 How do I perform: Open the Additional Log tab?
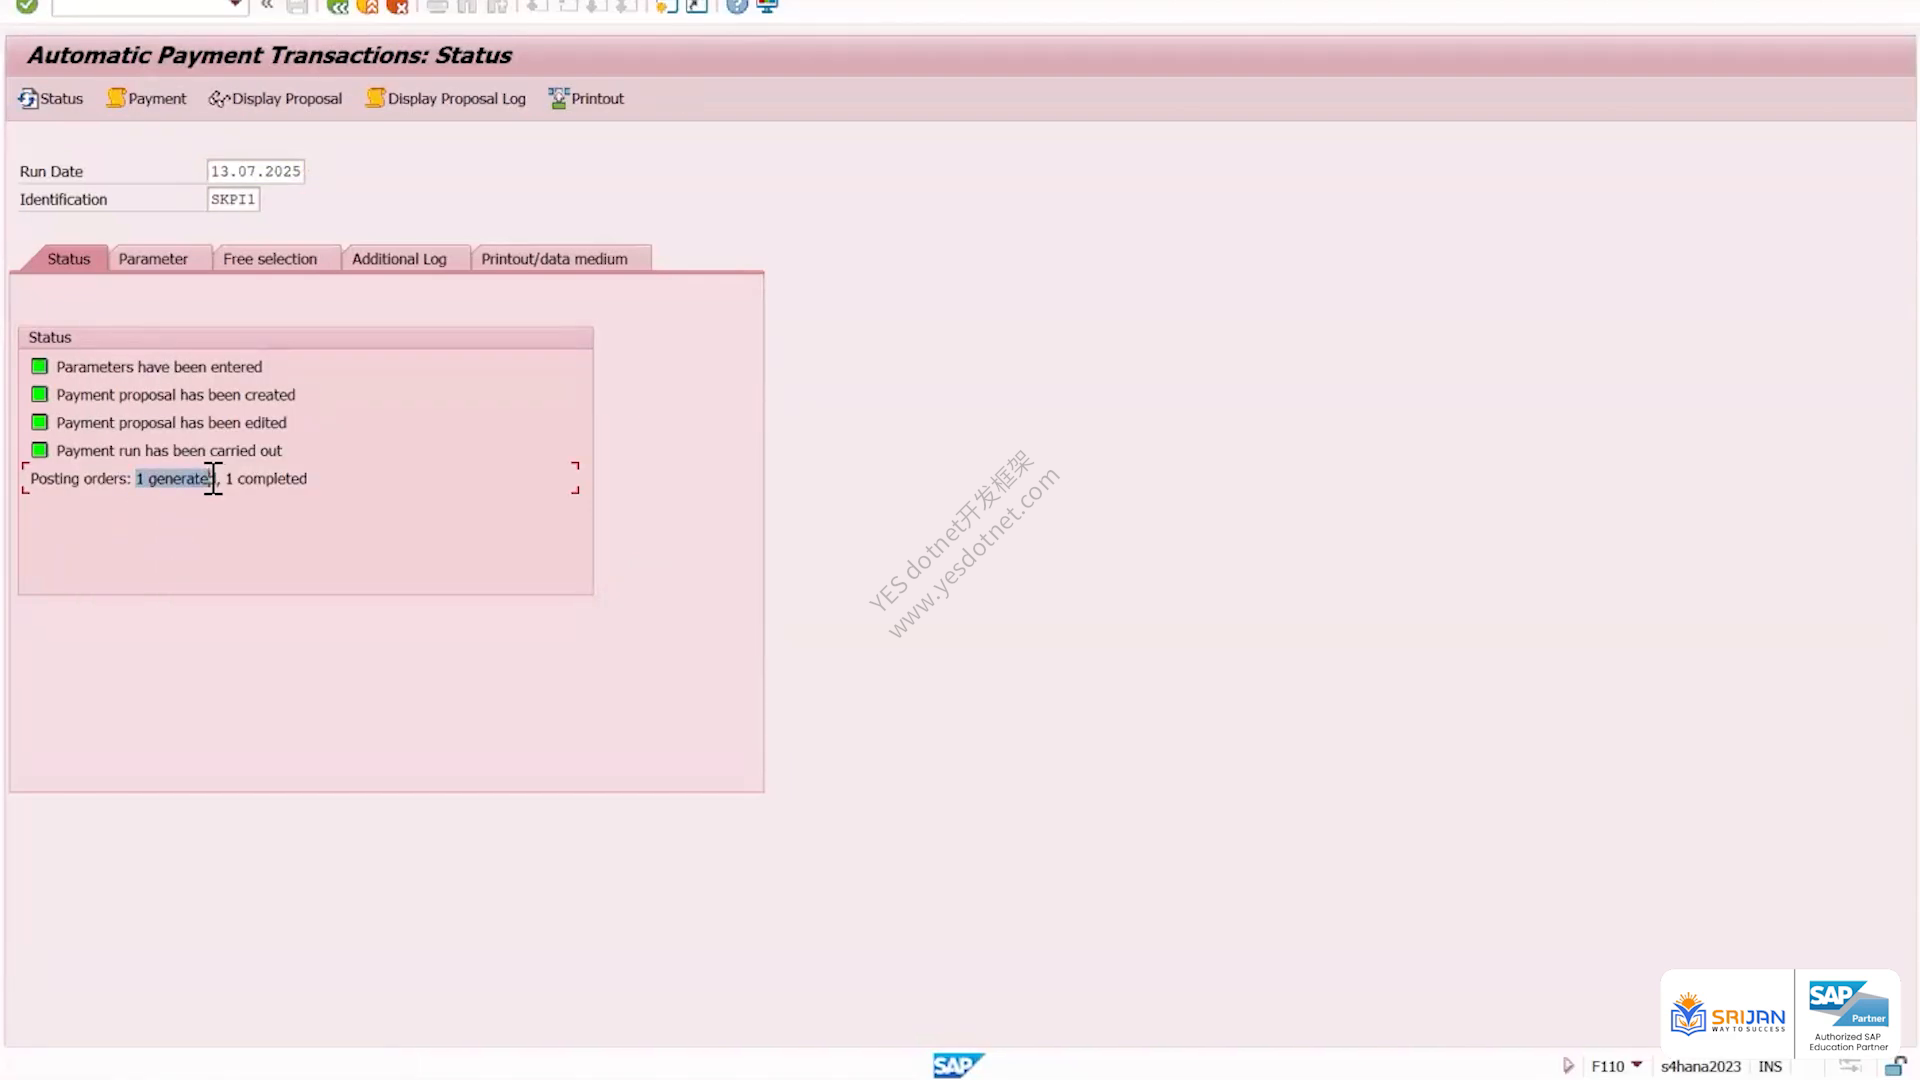(x=399, y=259)
